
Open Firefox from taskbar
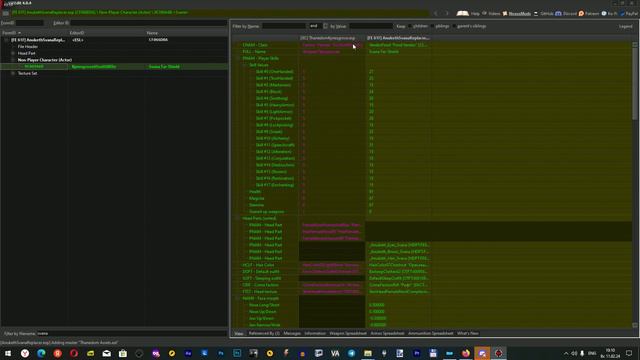pos(466,353)
